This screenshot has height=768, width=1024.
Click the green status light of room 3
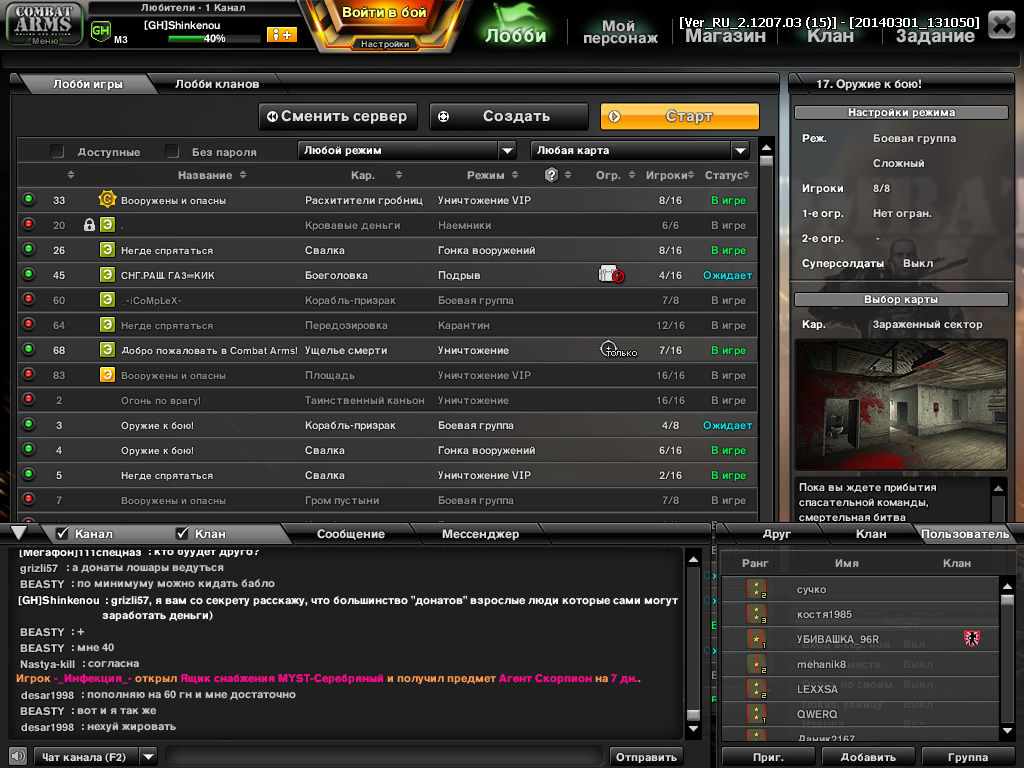pyautogui.click(x=28, y=424)
